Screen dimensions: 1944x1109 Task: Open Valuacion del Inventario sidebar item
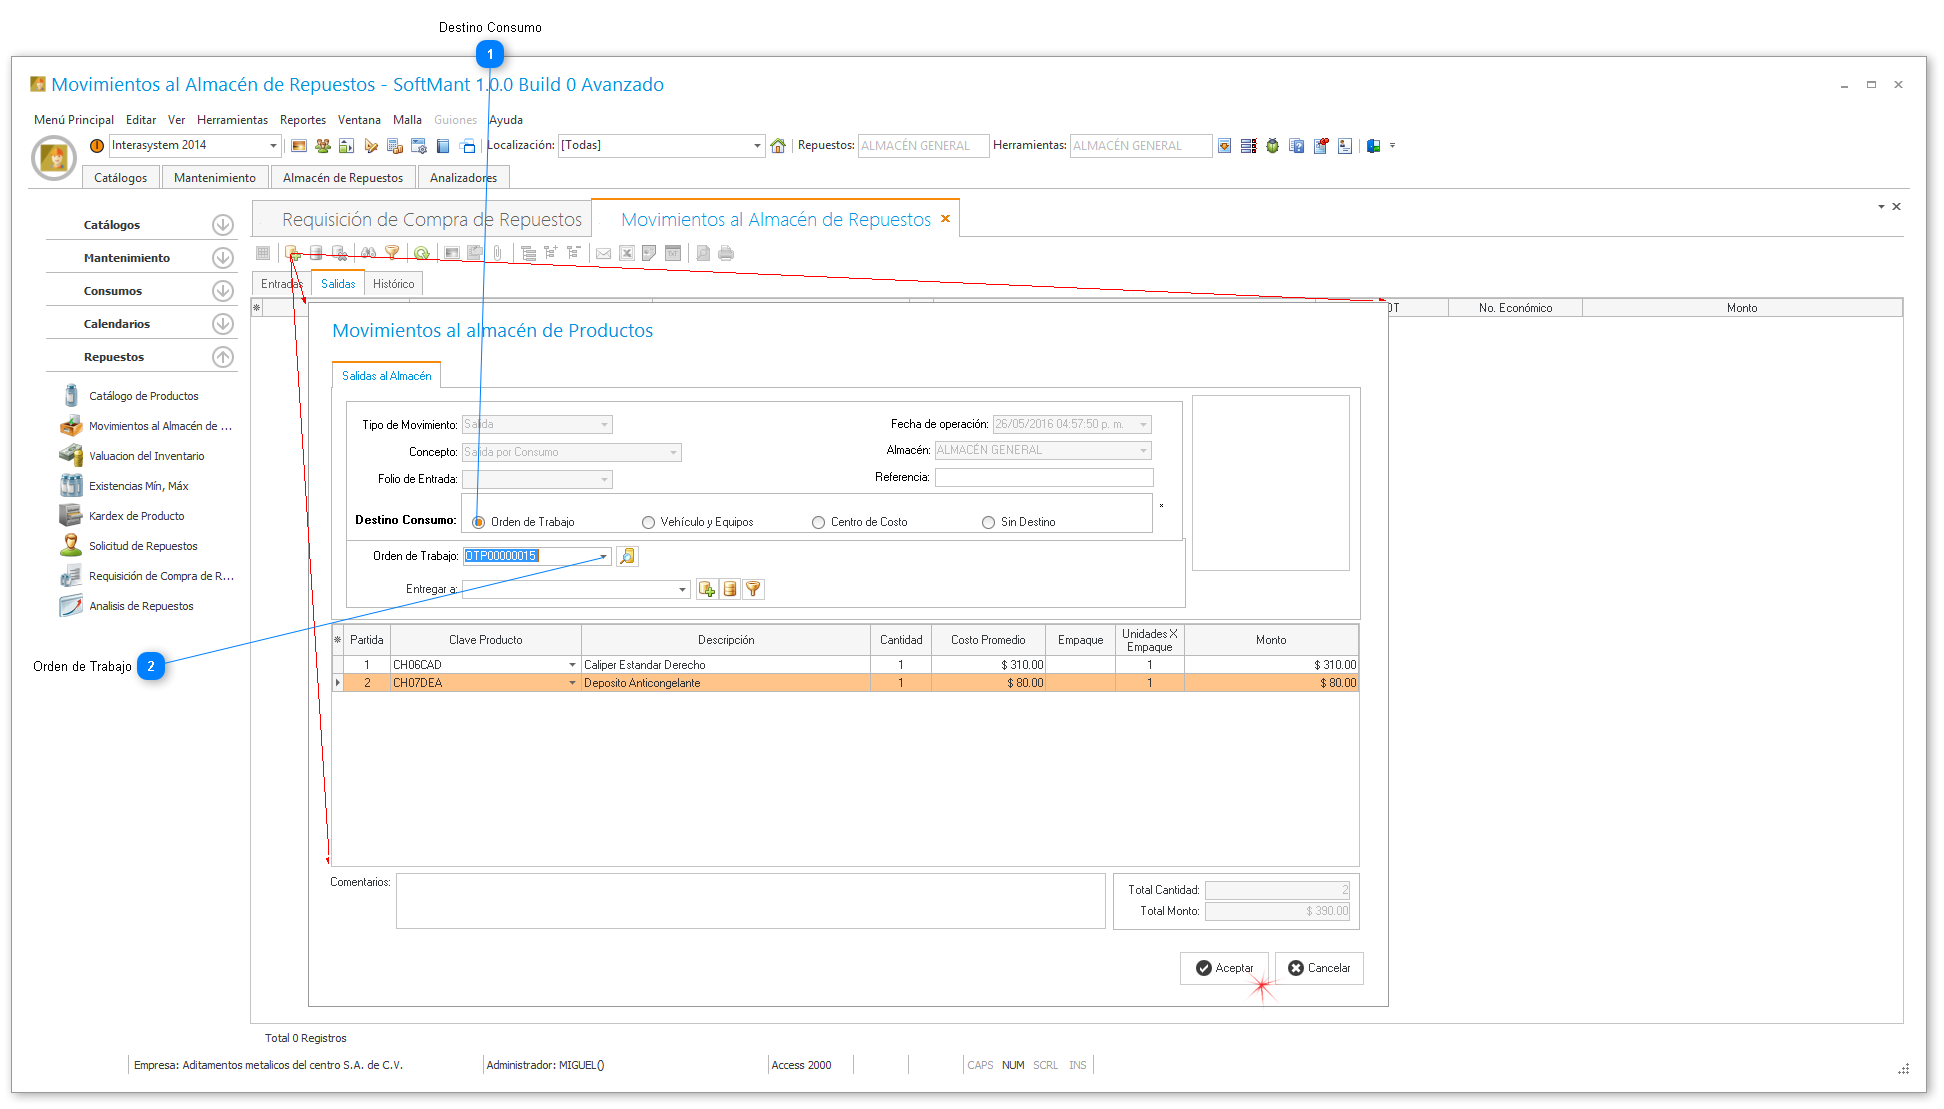[x=146, y=456]
